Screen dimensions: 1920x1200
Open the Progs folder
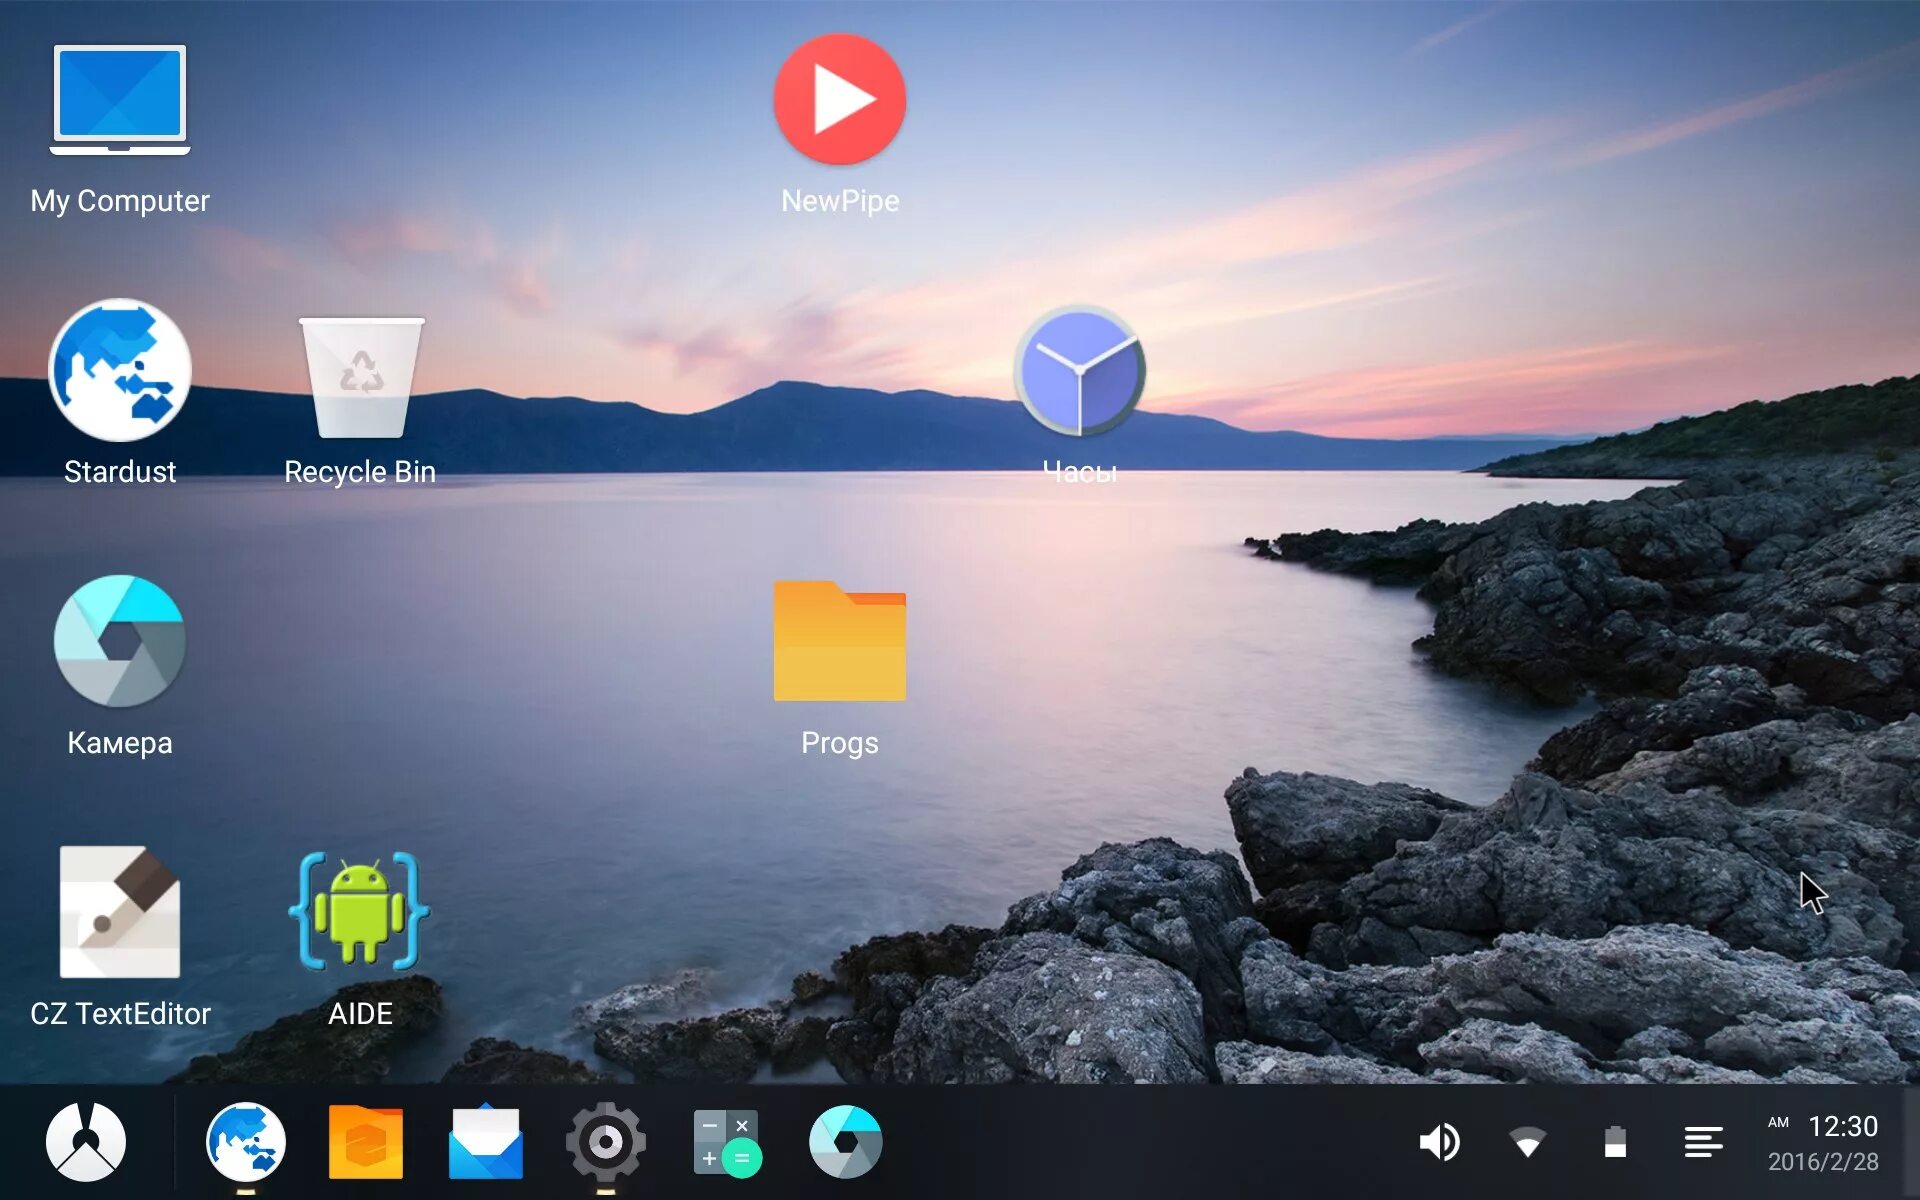(840, 641)
